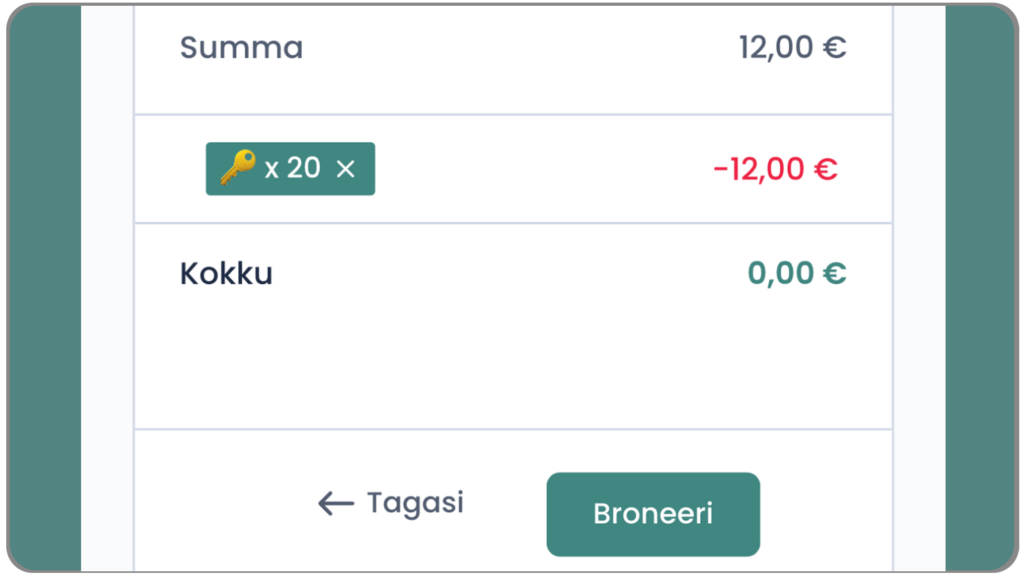Click the divider line above the Tagasi row
This screenshot has height=576, width=1024.
pos(512,430)
